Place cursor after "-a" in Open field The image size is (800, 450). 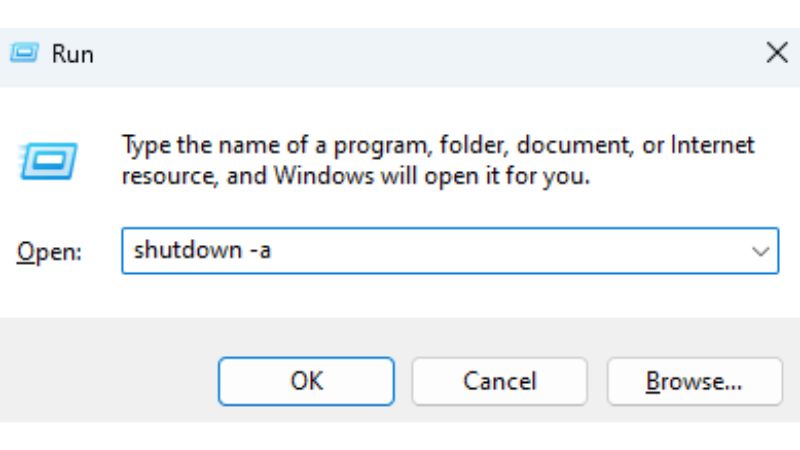(x=273, y=252)
